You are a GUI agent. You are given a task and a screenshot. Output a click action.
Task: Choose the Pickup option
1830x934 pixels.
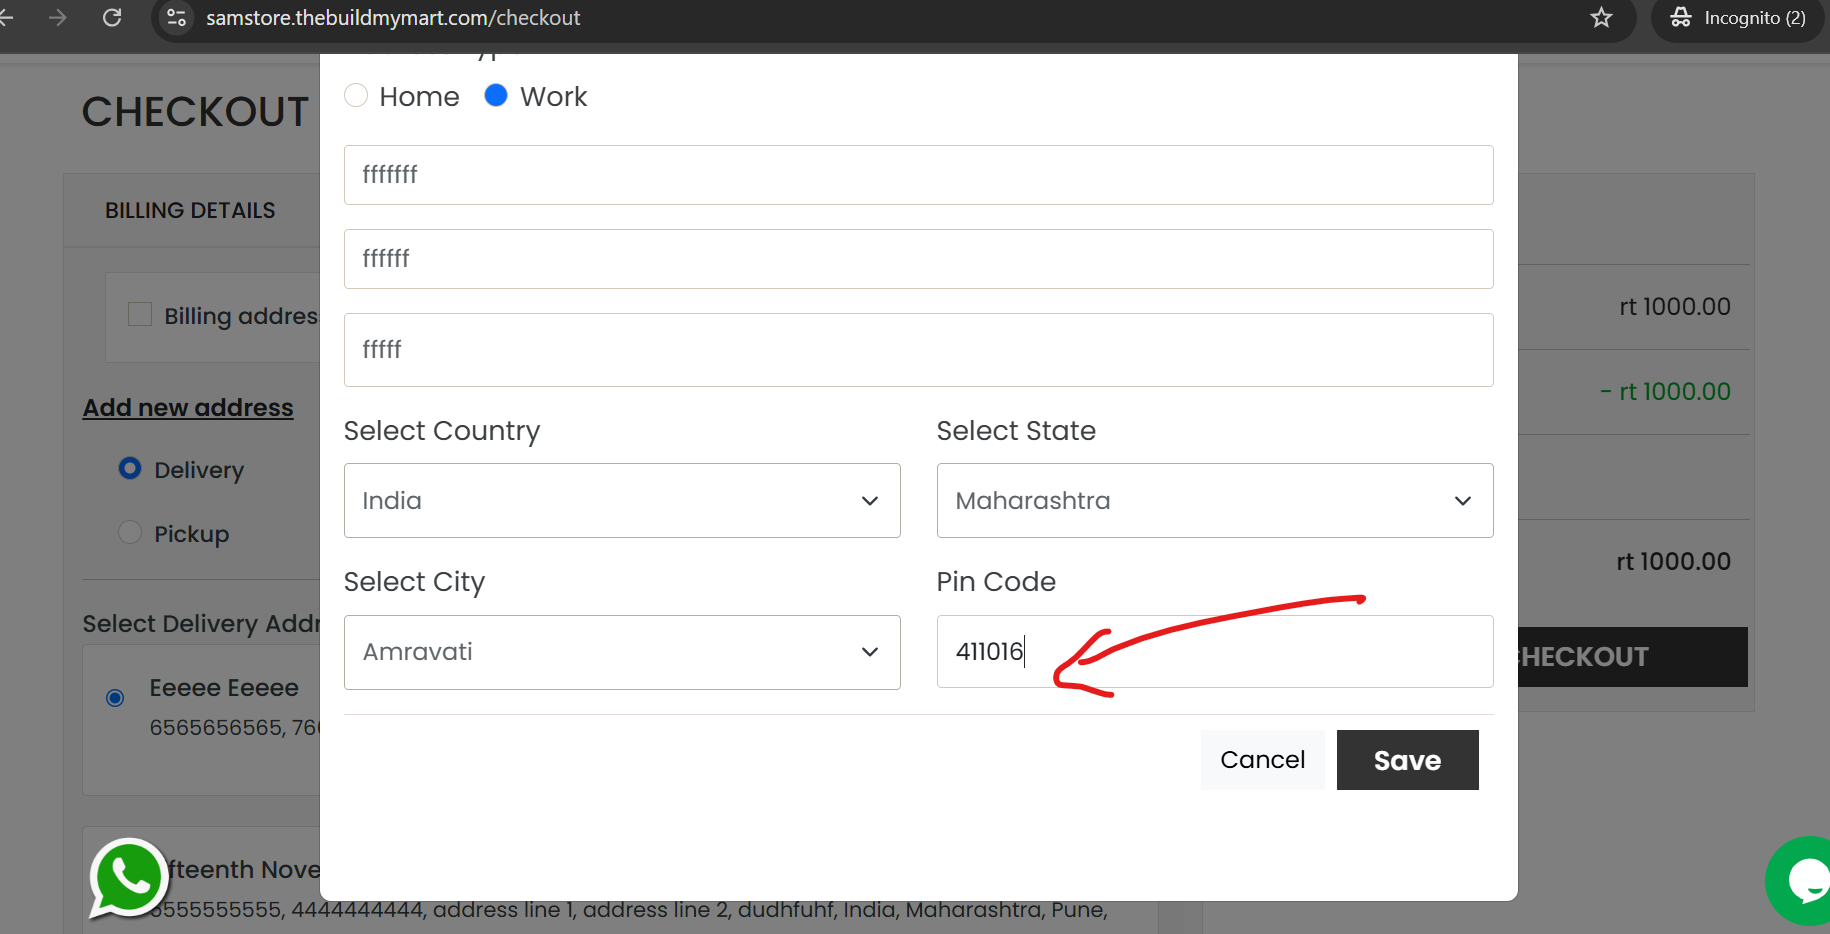click(130, 532)
